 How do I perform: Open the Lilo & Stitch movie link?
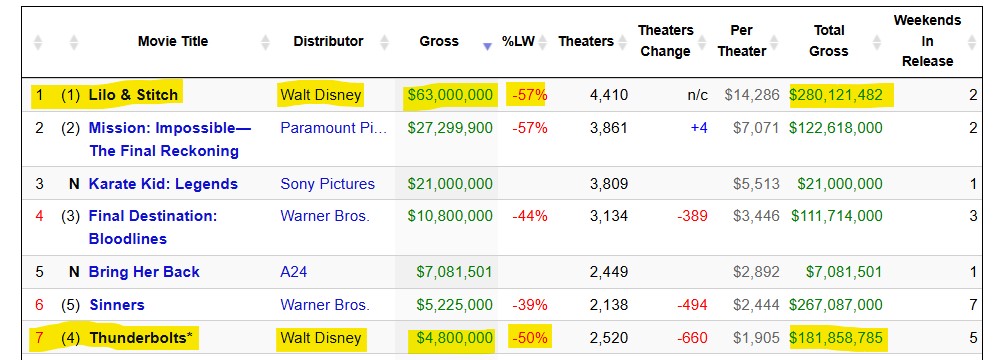click(x=133, y=95)
